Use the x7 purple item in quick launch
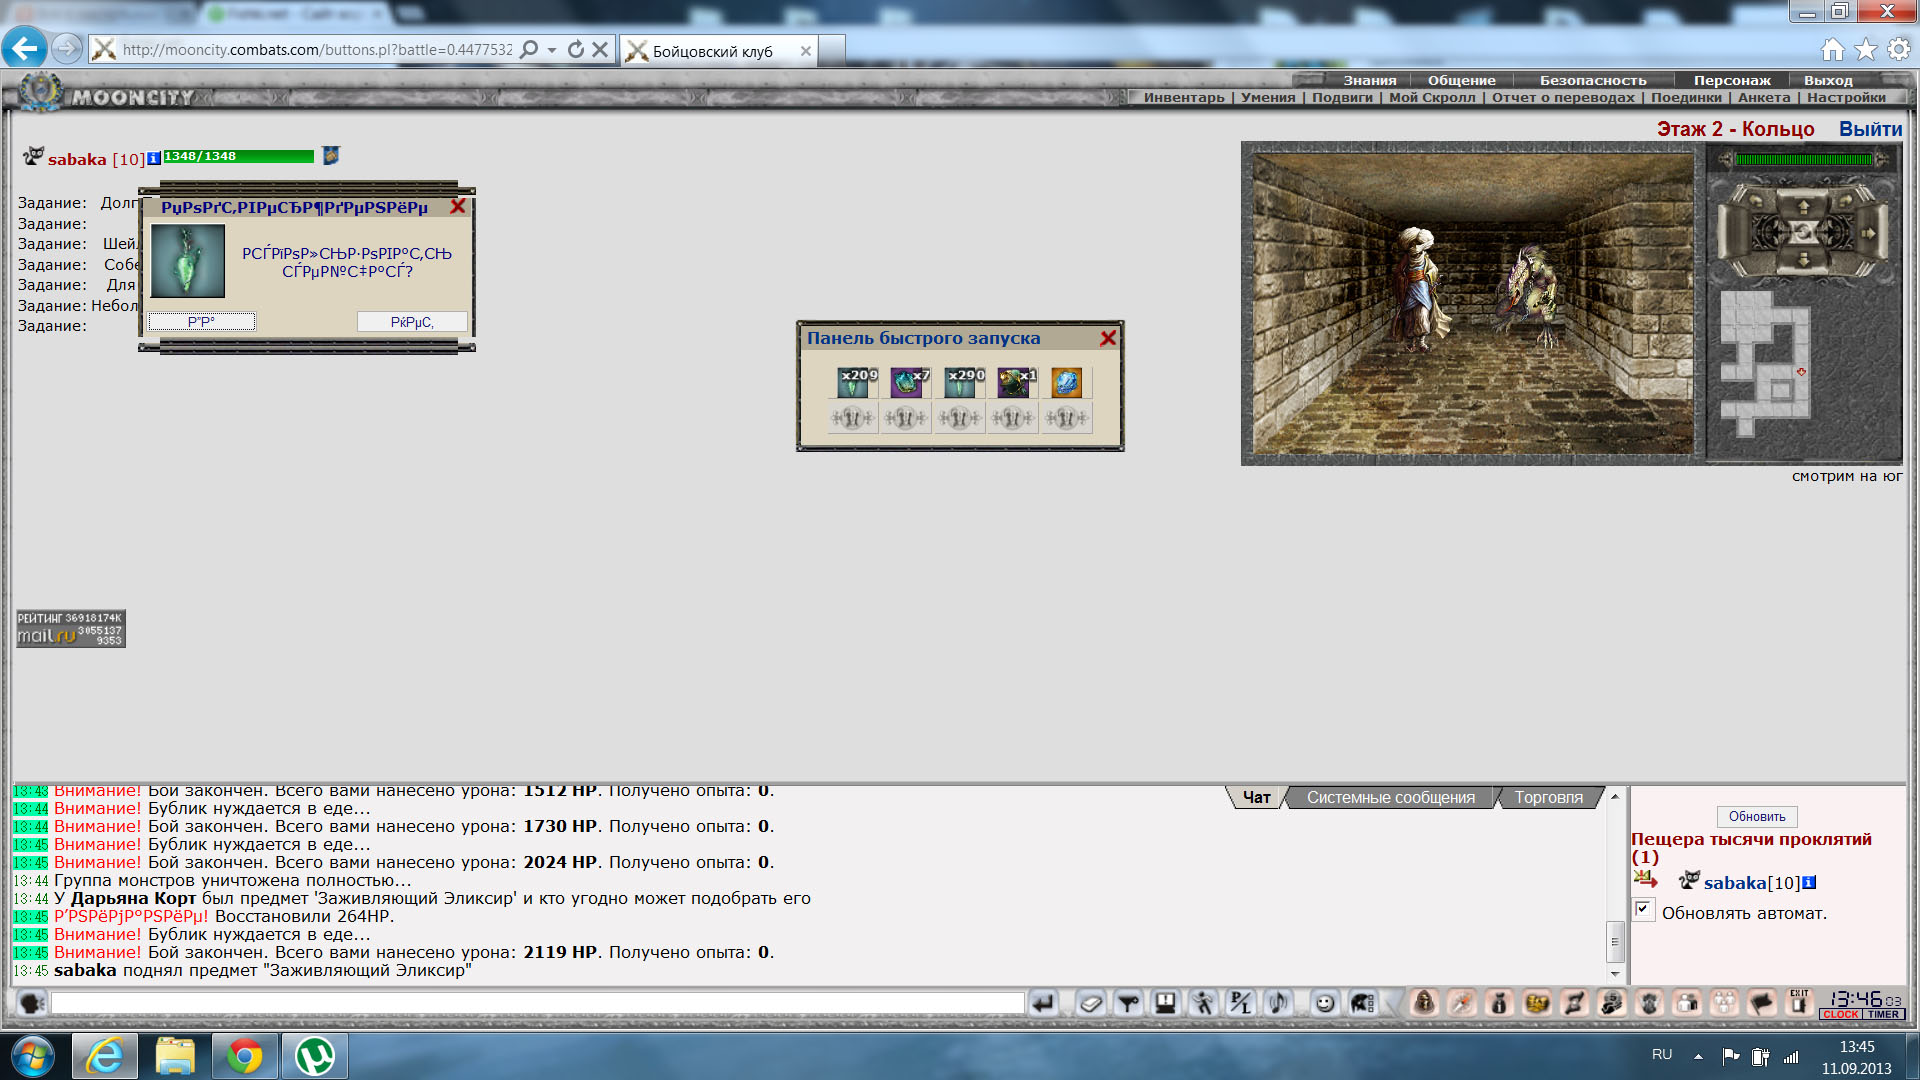 [x=906, y=382]
